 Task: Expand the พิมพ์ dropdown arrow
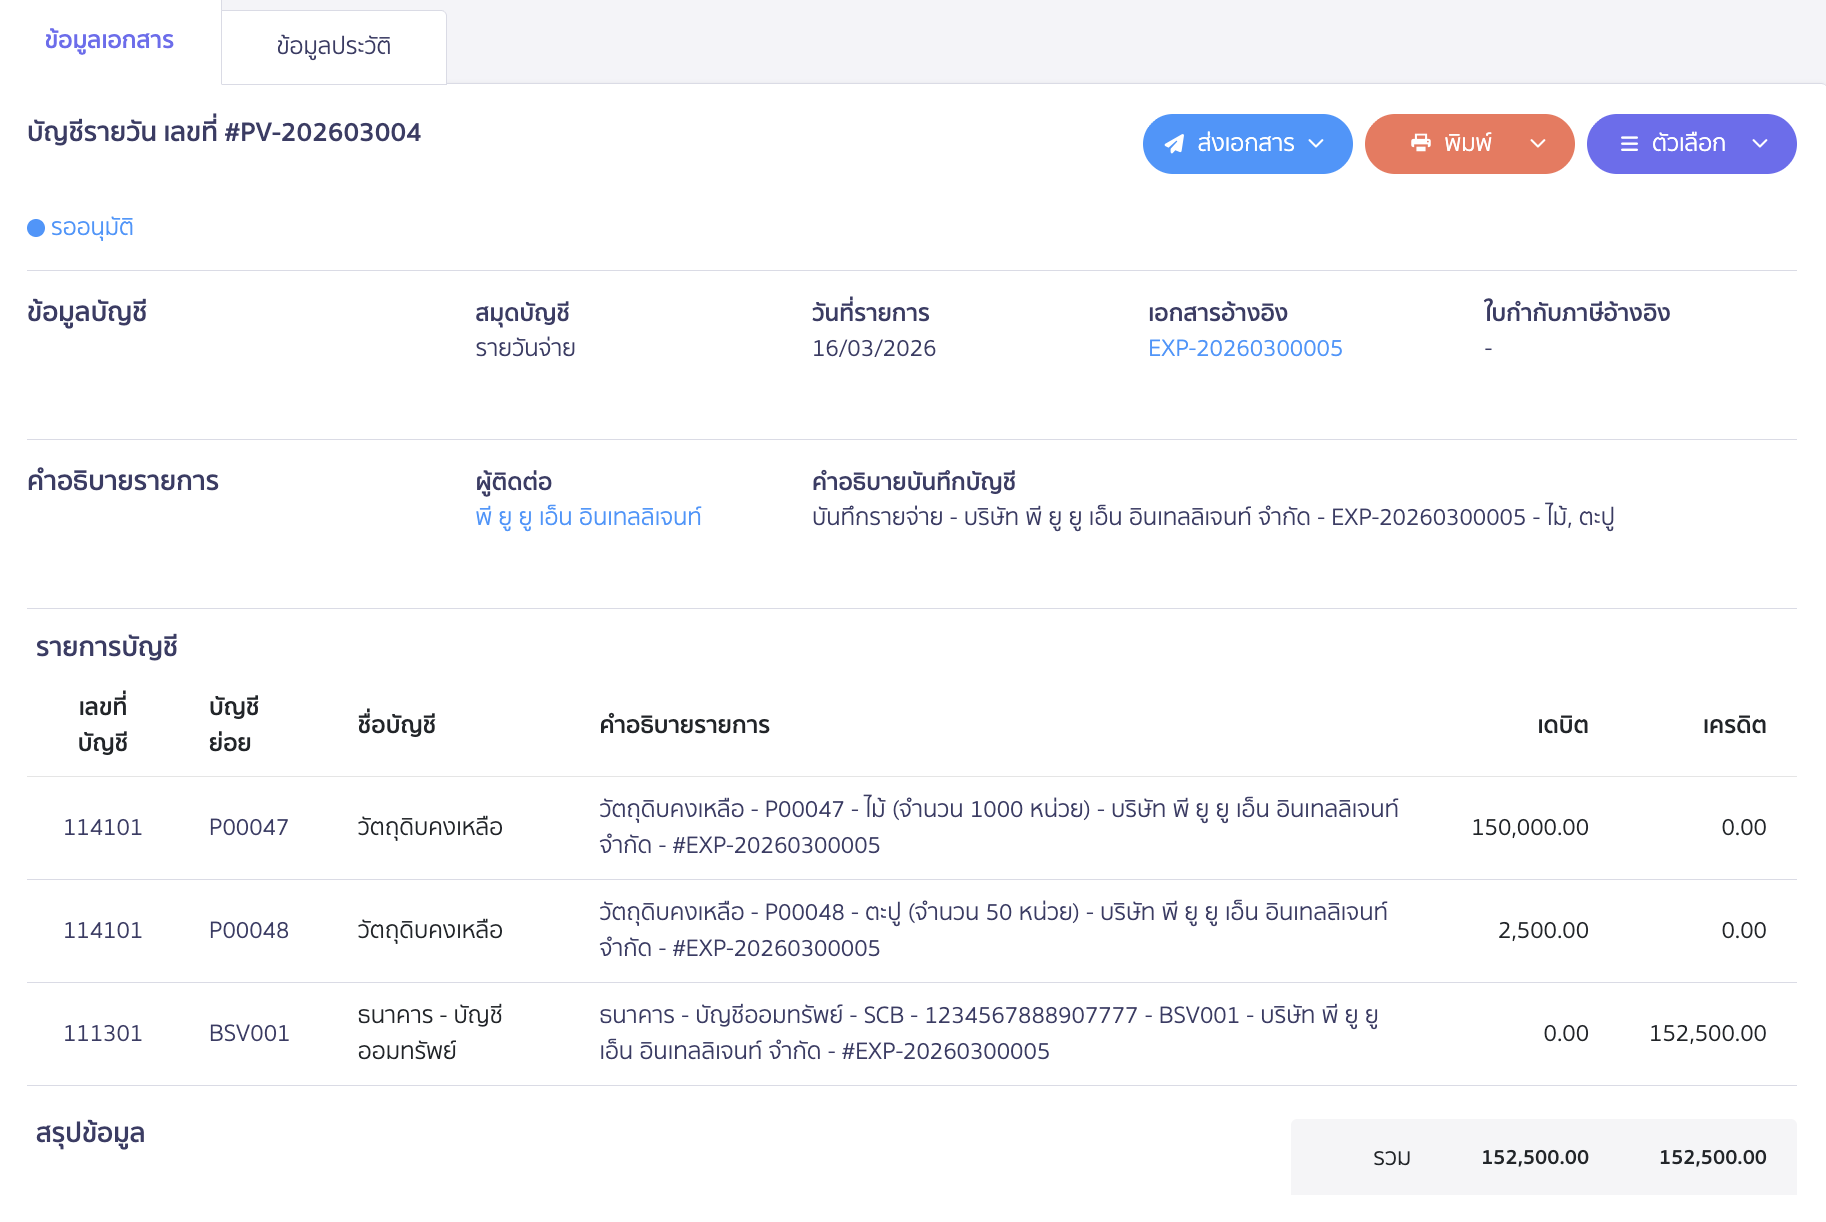click(1538, 144)
